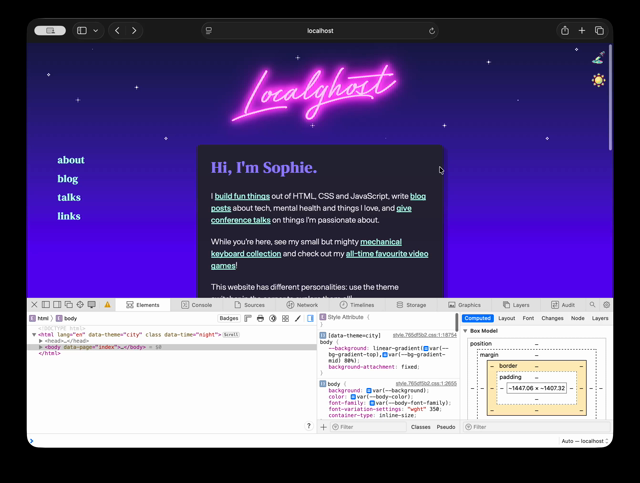This screenshot has width=640, height=483.
Task: Open a new Safari tab
Action: (582, 31)
